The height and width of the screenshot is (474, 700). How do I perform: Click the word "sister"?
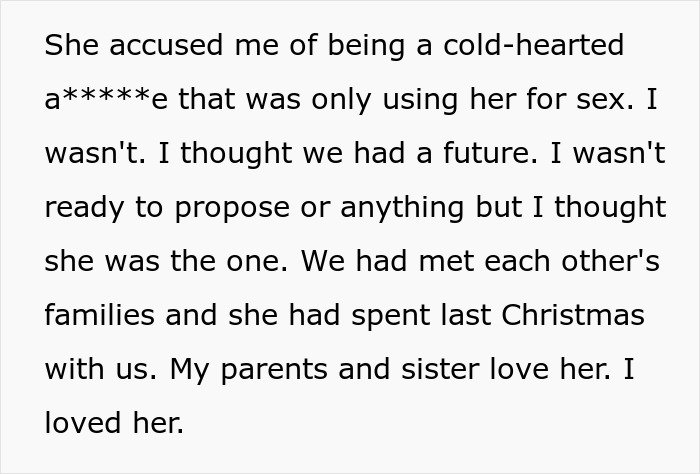click(422, 369)
